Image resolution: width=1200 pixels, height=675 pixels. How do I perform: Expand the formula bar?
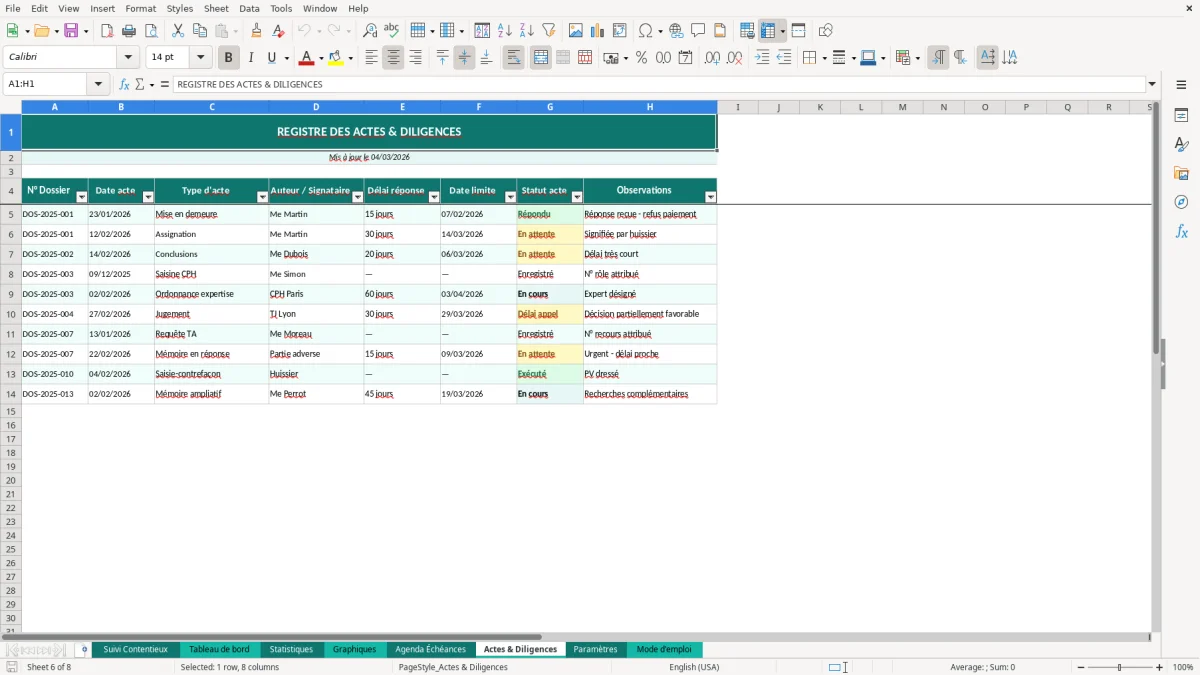1152,84
